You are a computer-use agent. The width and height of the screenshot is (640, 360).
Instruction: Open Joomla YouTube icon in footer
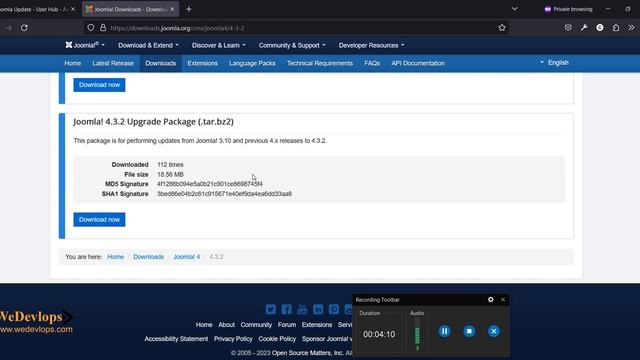click(302, 309)
